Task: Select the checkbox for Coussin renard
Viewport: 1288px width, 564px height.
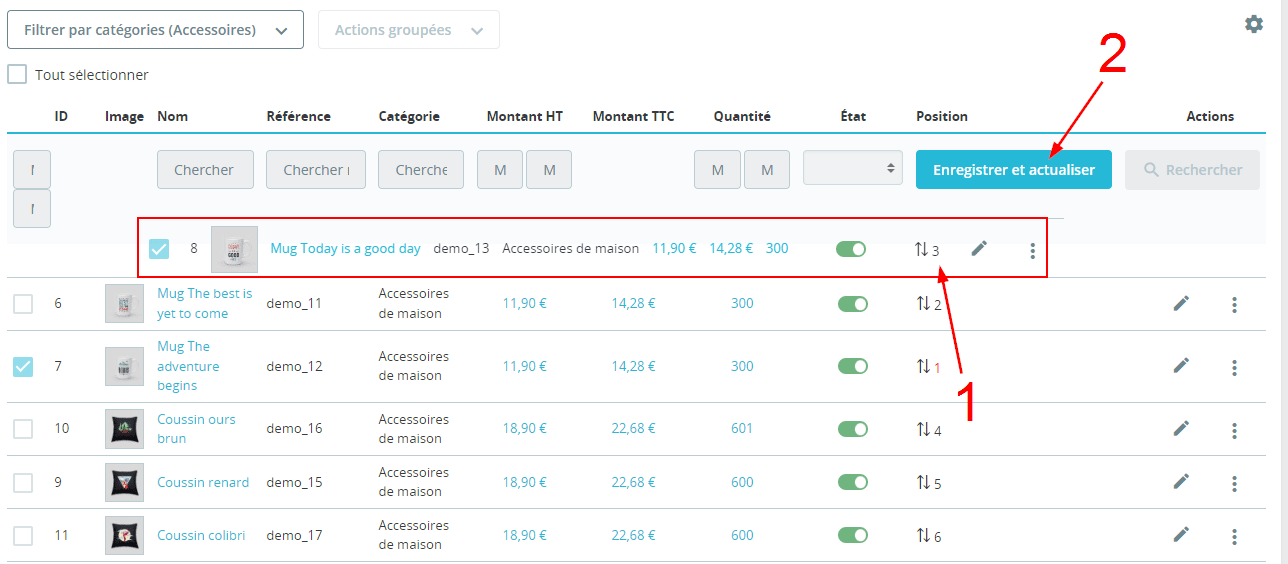Action: 22,483
